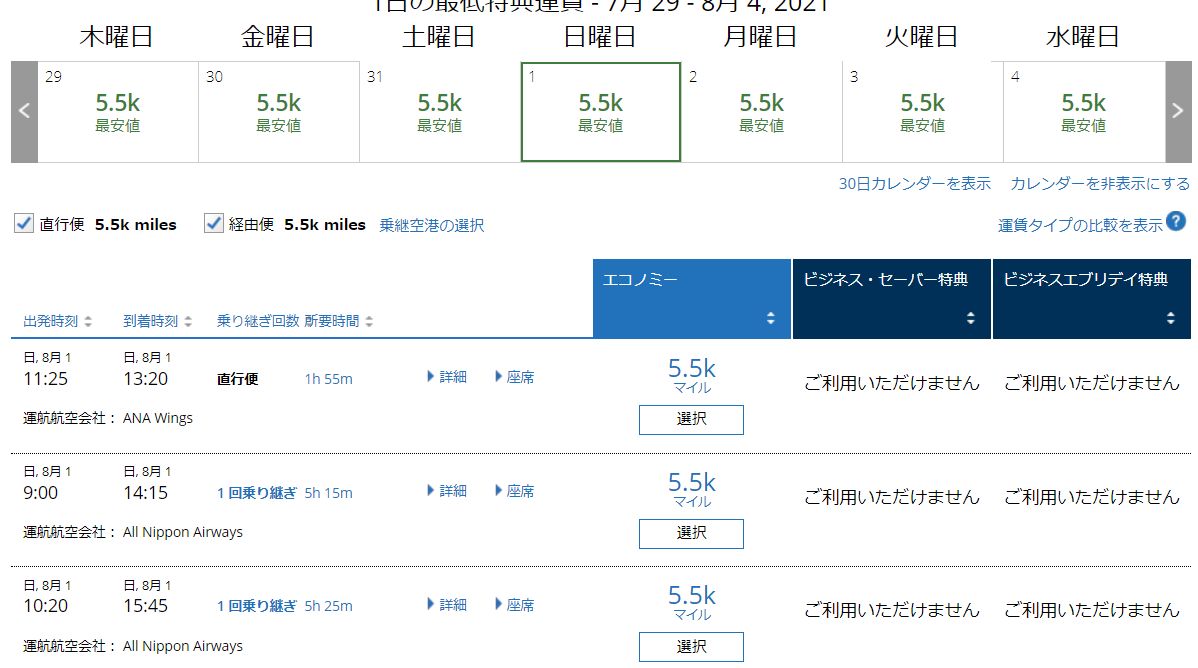Click 選択 button for the 9:00 flight
Image resolution: width=1198 pixels, height=668 pixels.
(691, 533)
